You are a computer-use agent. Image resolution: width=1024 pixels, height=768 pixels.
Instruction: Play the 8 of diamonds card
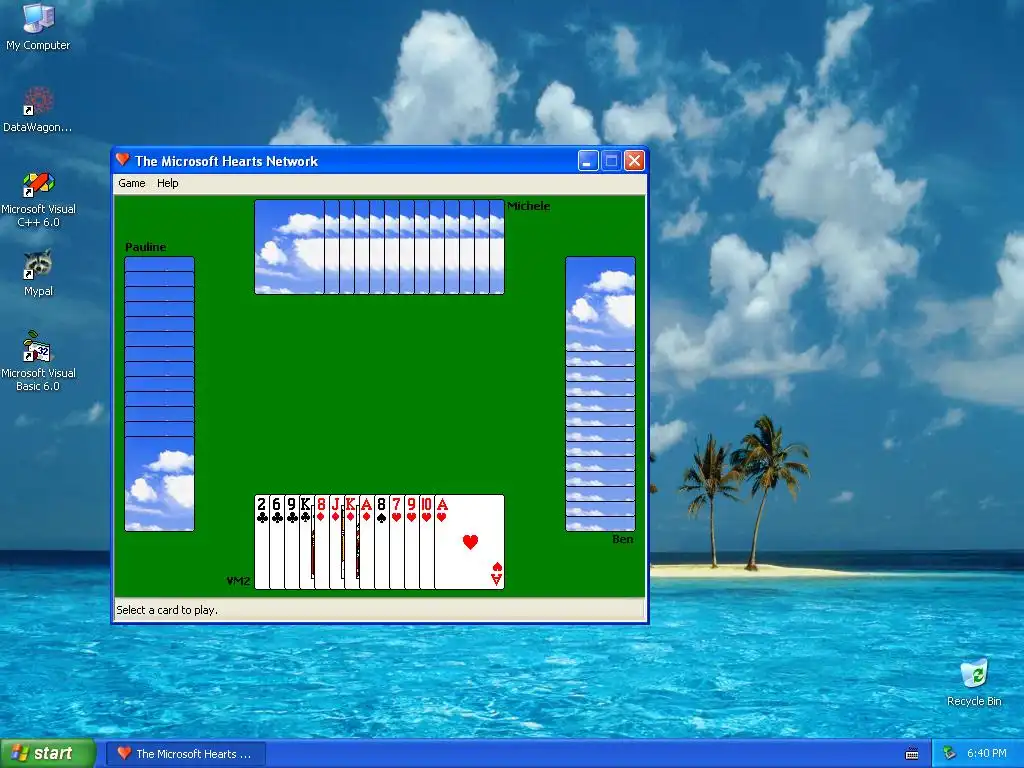click(x=322, y=542)
